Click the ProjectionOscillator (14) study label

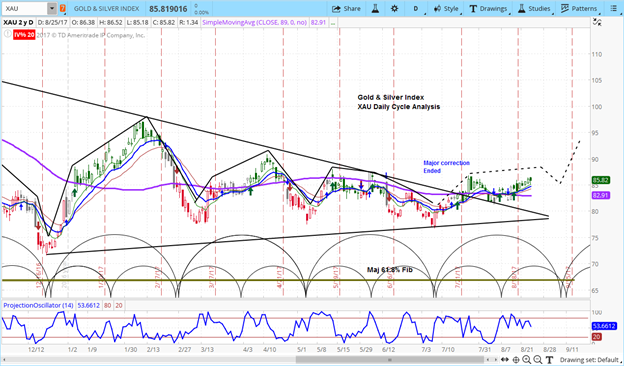tap(38, 306)
